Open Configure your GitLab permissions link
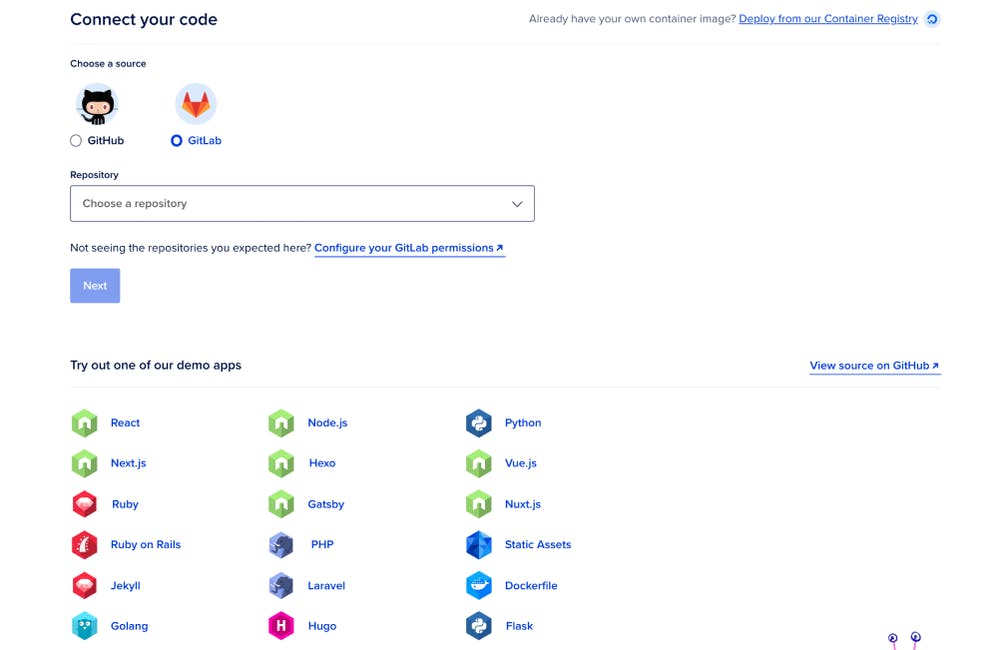This screenshot has width=1000, height=650. [x=408, y=248]
